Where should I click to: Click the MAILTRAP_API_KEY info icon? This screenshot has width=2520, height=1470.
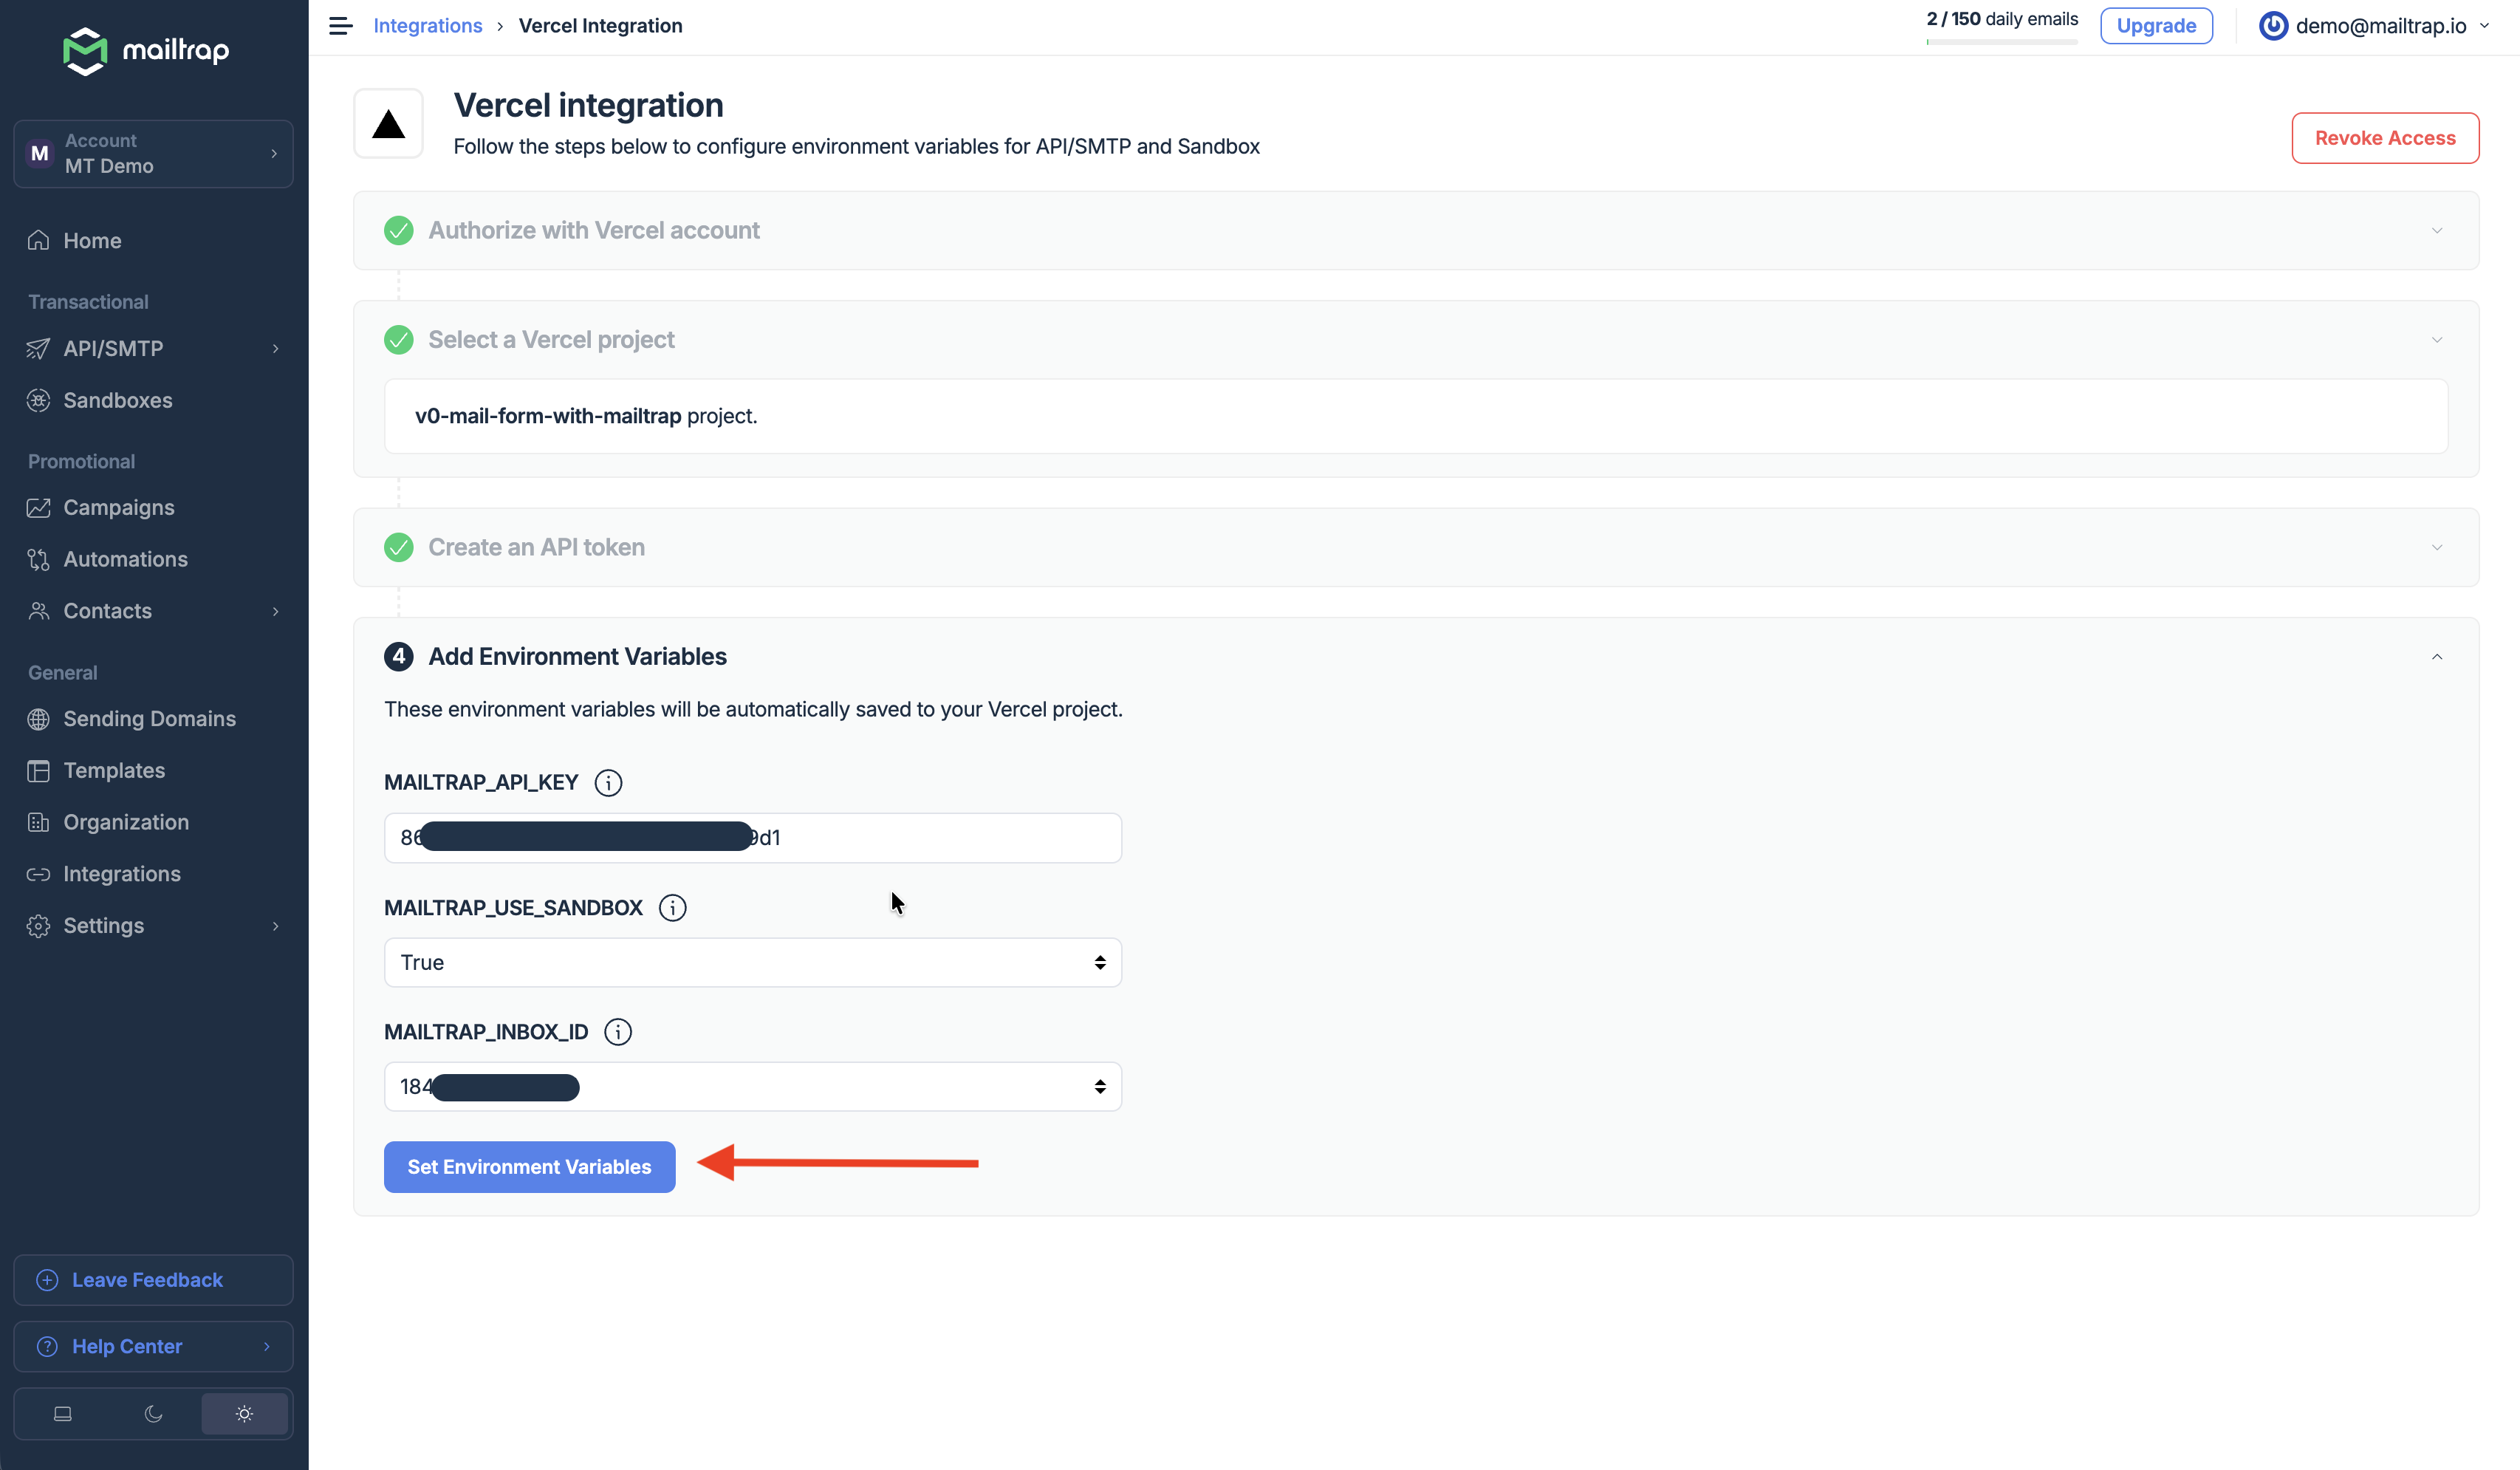pos(608,782)
